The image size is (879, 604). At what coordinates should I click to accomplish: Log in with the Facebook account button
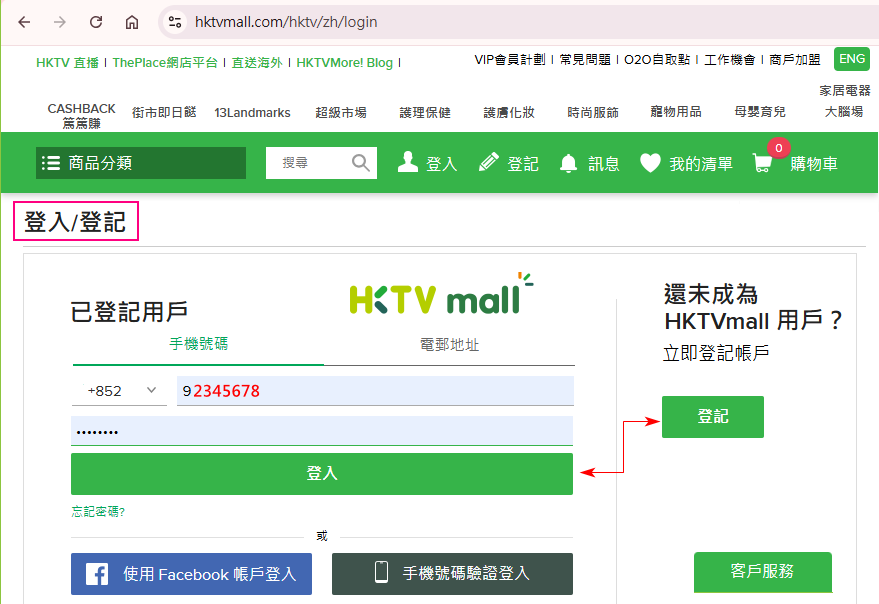point(191,574)
